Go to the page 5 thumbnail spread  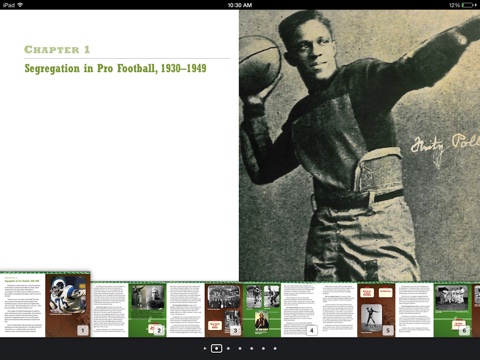click(357, 310)
